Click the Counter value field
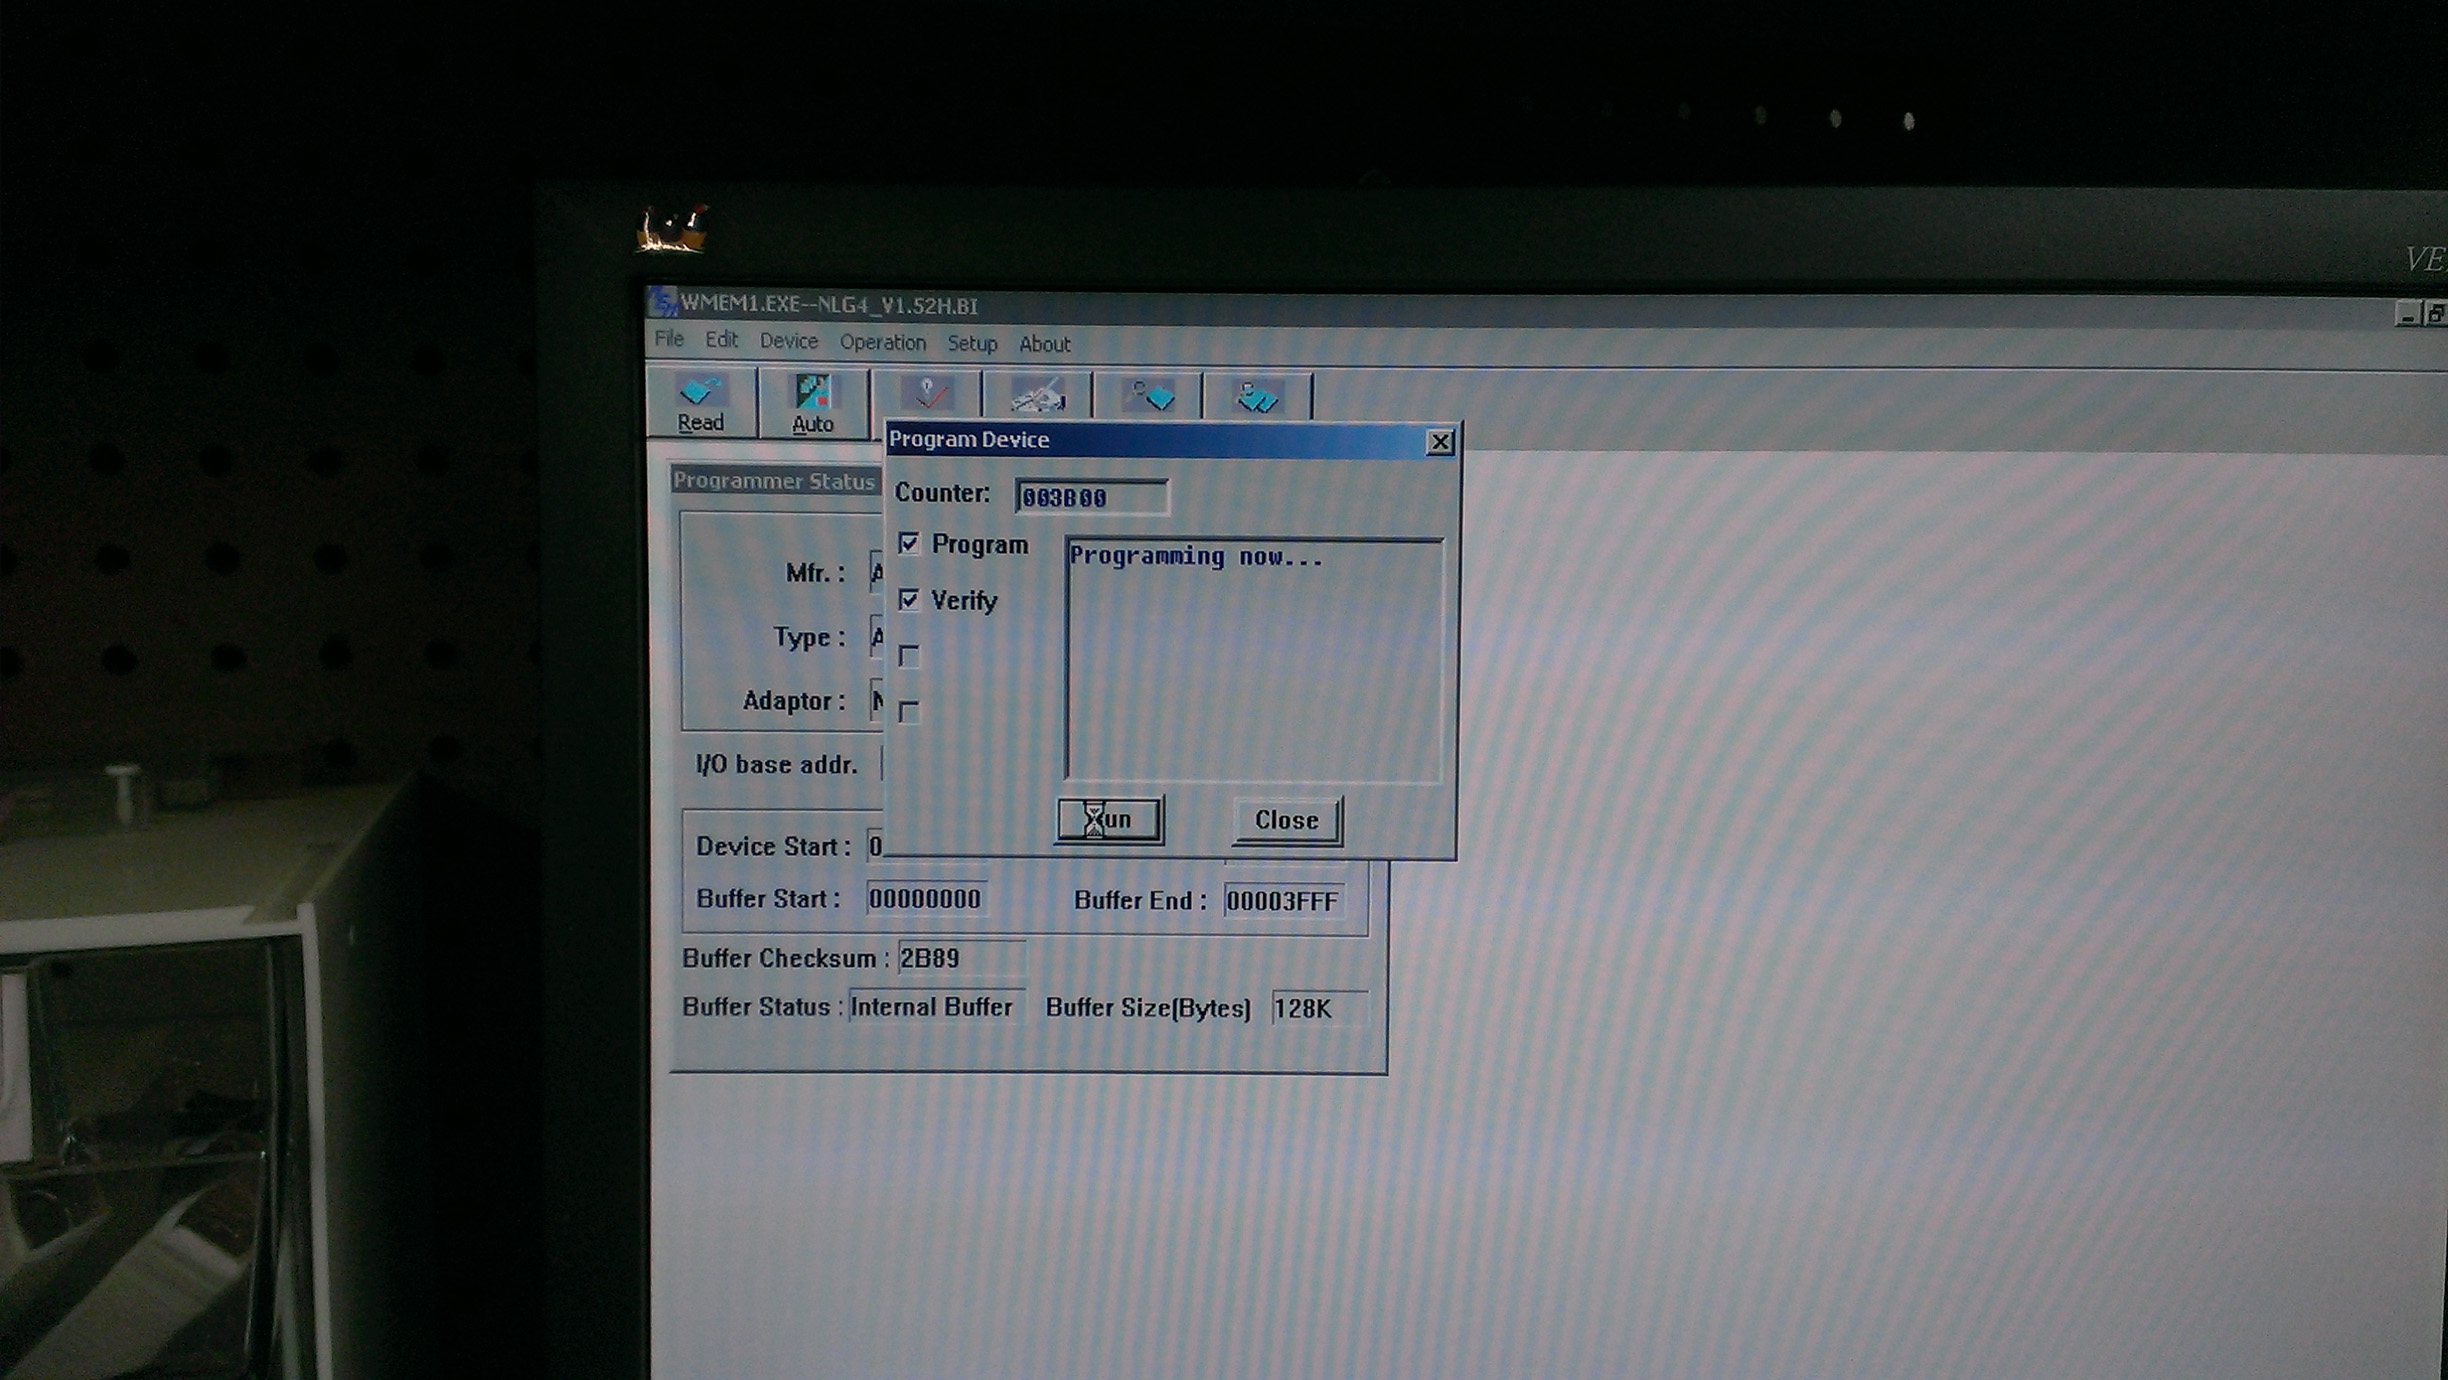 click(x=1091, y=497)
